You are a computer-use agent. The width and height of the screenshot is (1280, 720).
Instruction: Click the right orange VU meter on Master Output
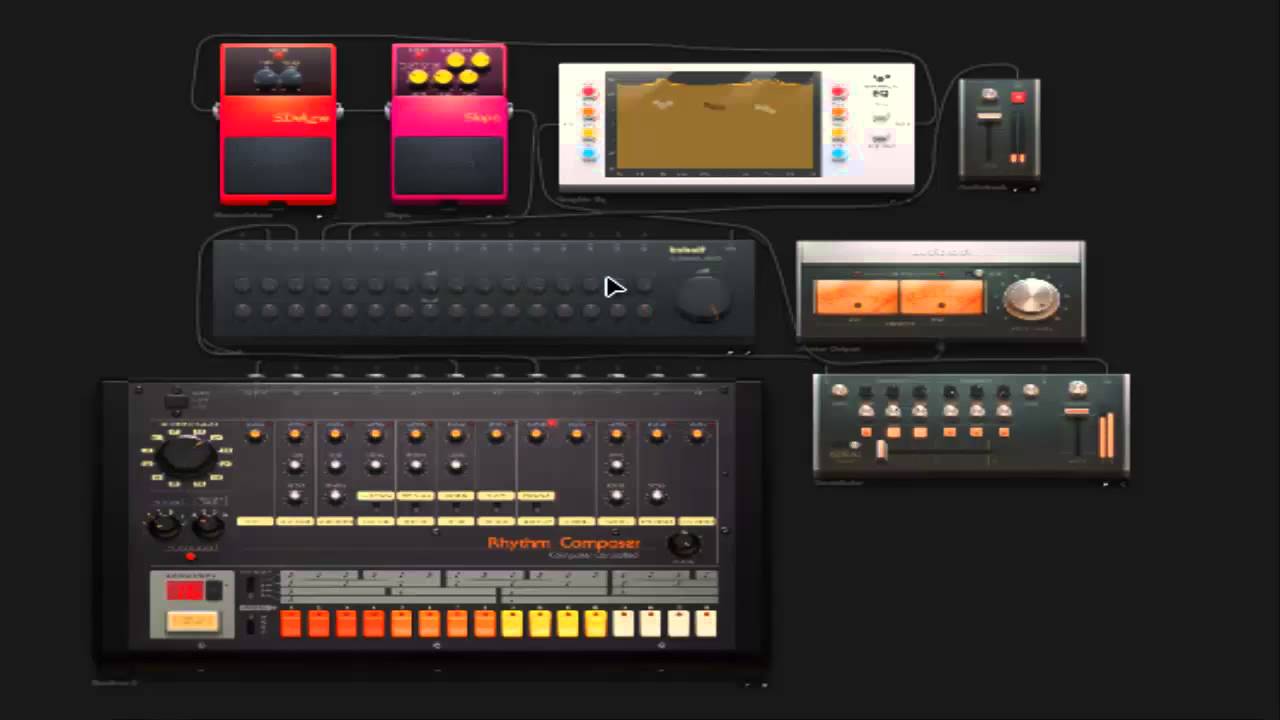(x=942, y=297)
